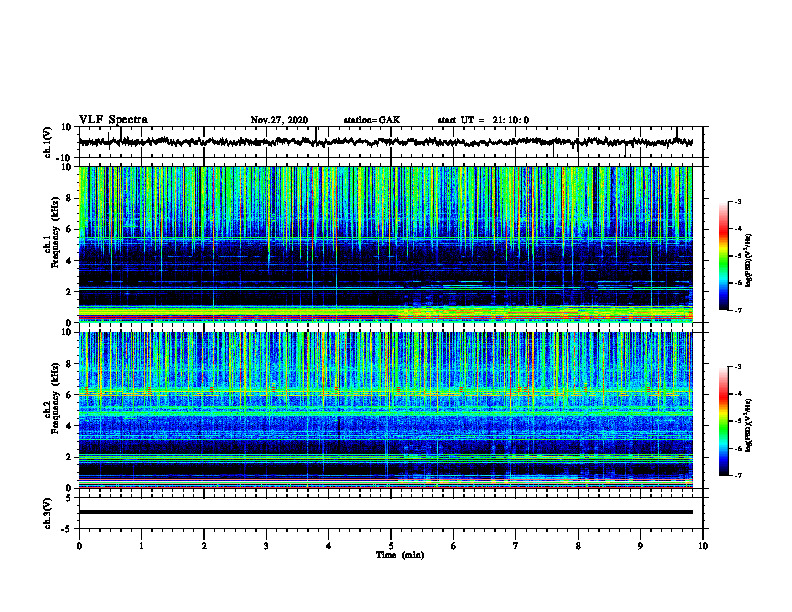792x612 pixels.
Task: Click the ch.1 spectrogram color scale bar
Action: (x=723, y=256)
